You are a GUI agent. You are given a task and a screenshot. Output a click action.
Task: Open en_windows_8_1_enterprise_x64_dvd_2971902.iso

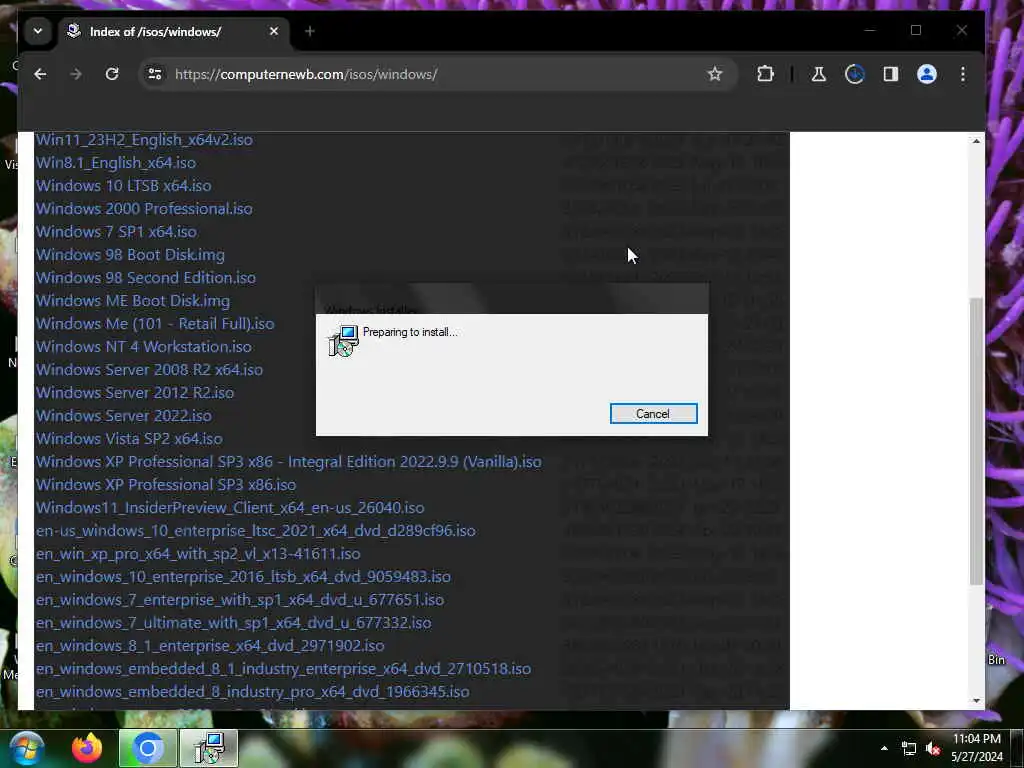pos(210,645)
